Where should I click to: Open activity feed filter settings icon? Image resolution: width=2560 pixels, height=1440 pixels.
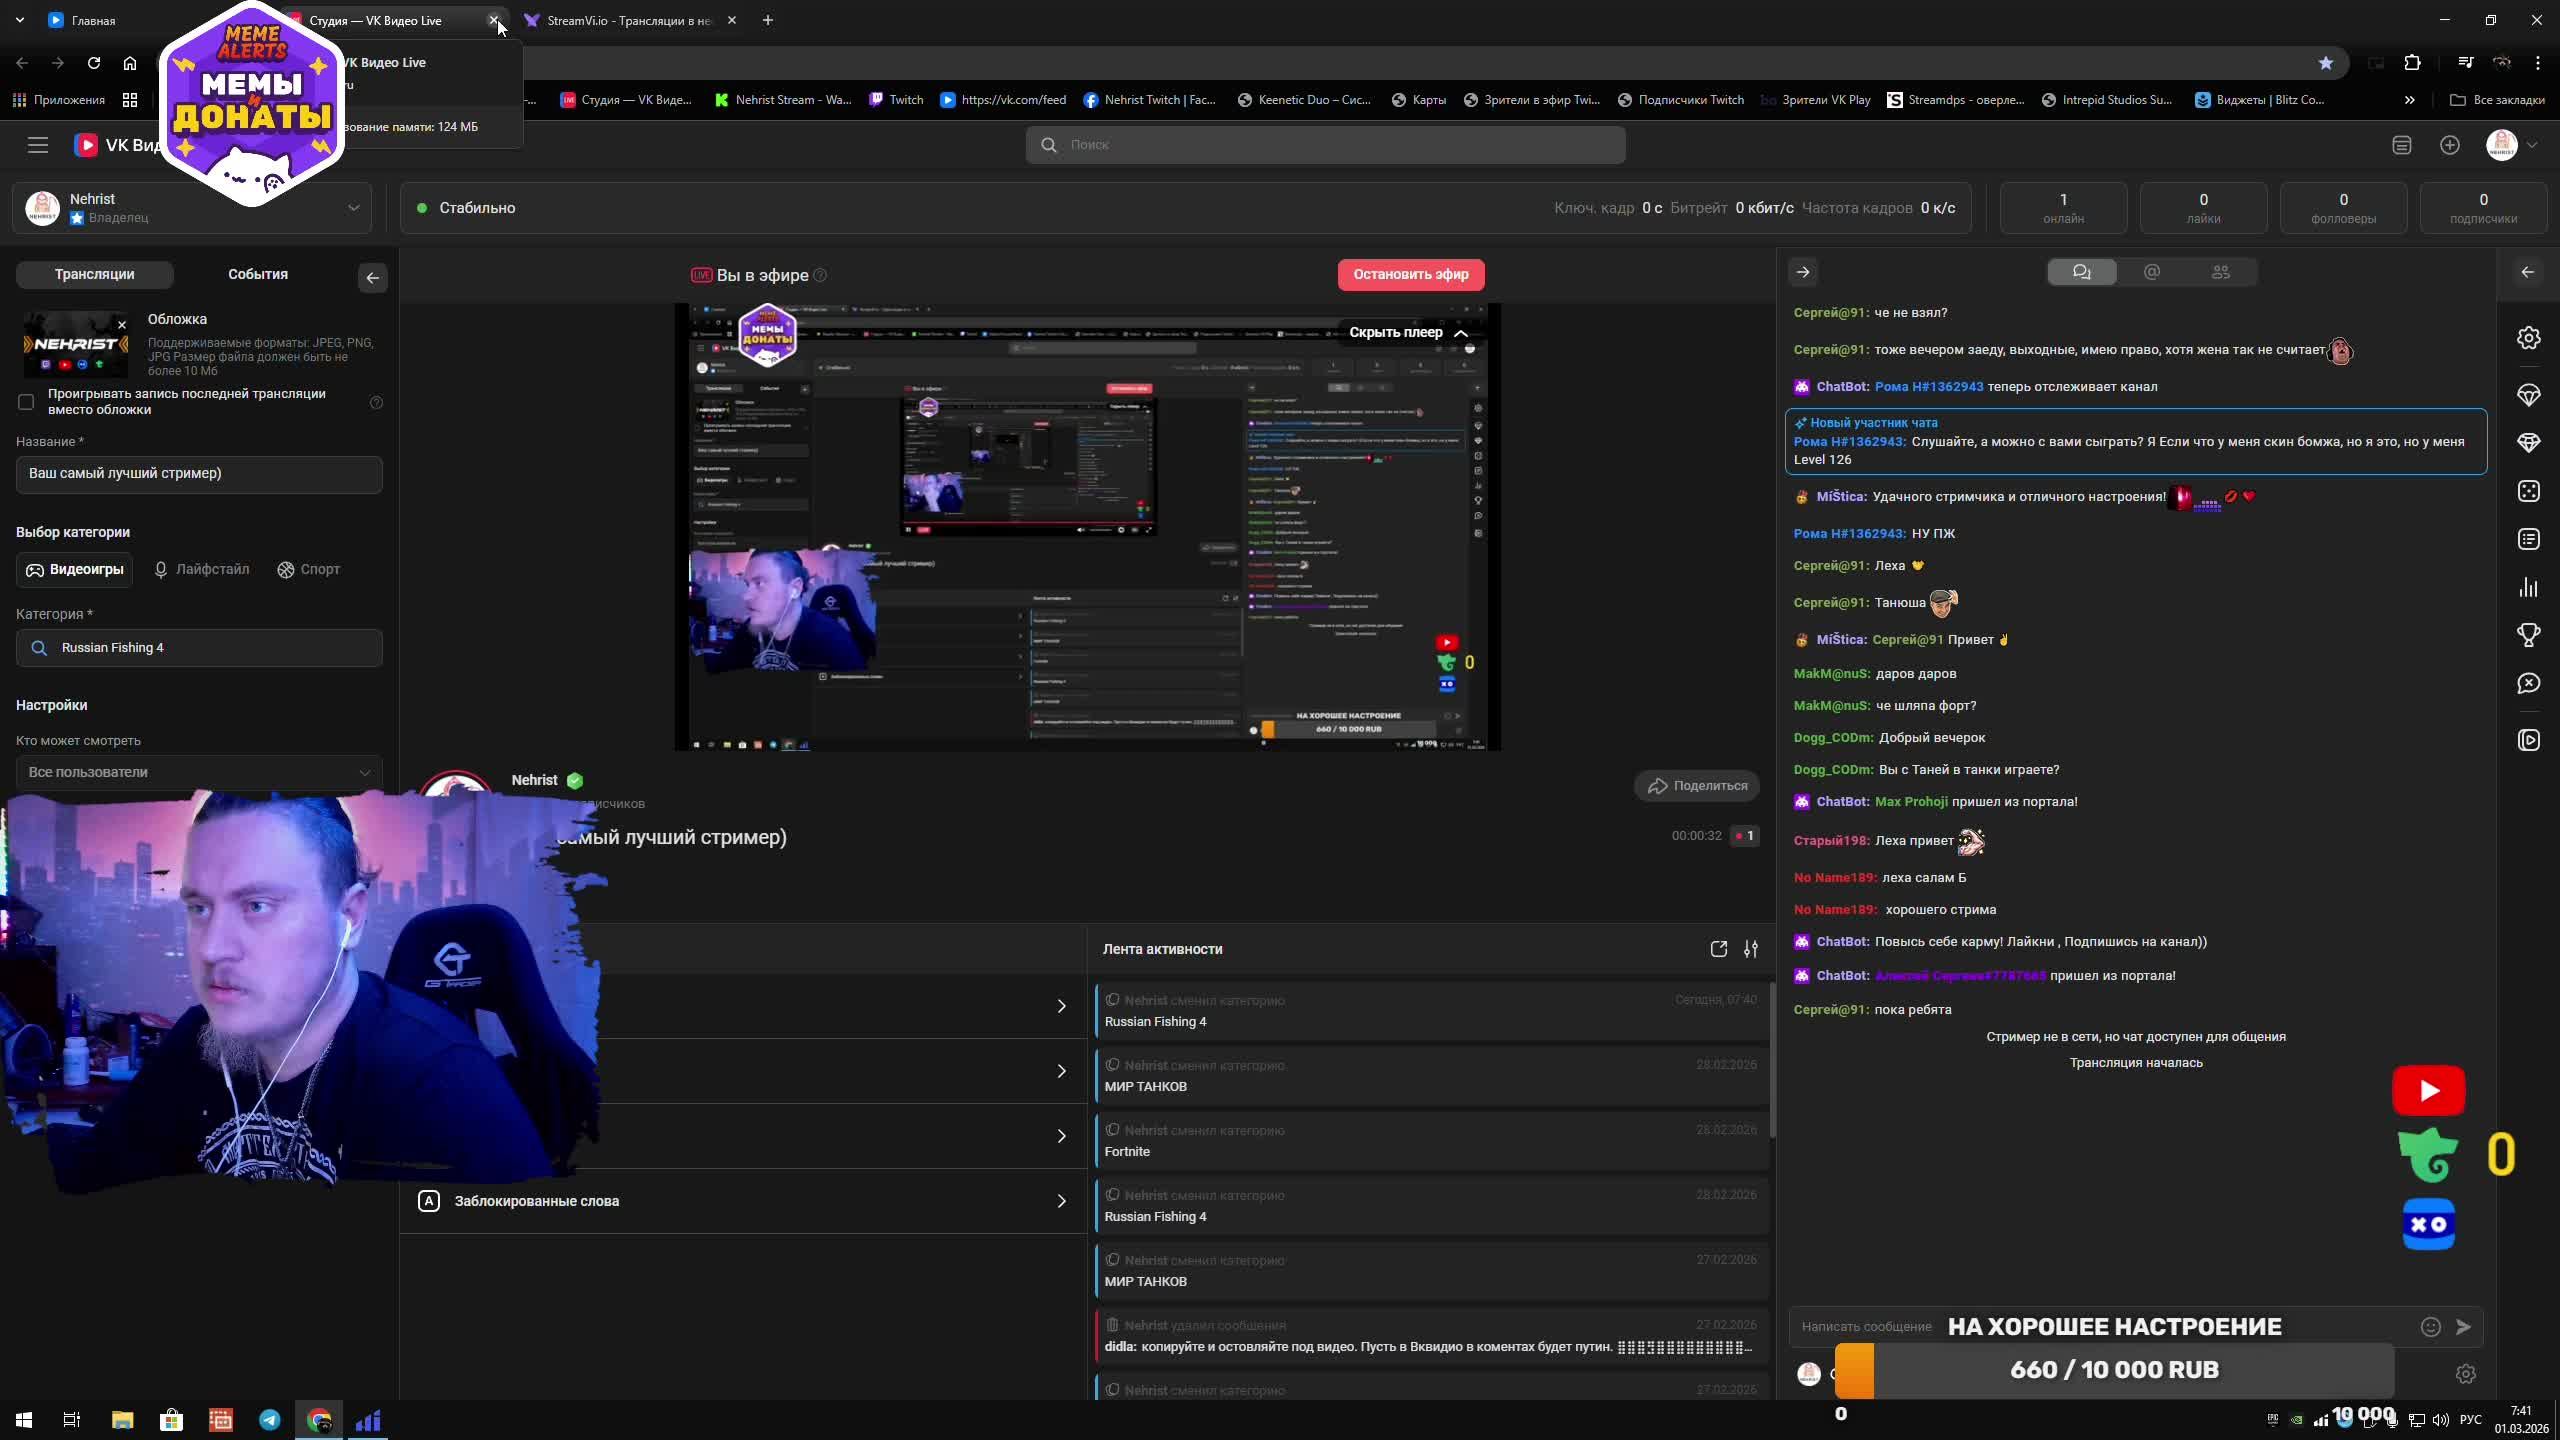click(x=1750, y=949)
